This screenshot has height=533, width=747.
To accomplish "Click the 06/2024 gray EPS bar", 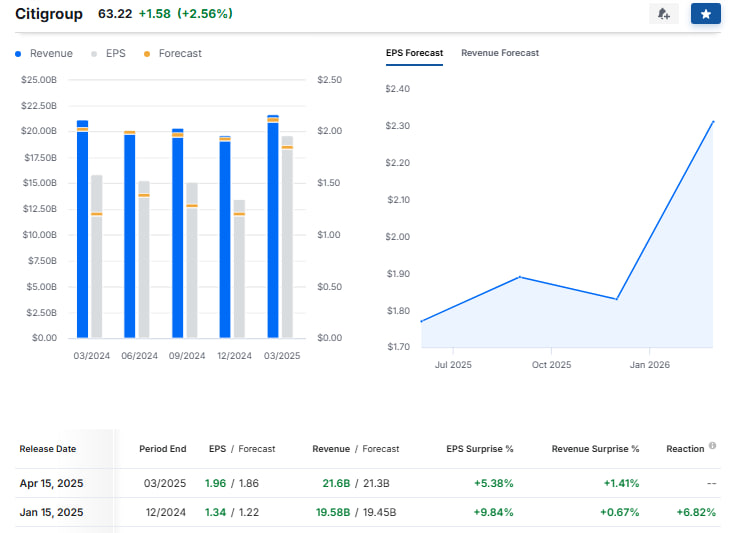I will [x=144, y=259].
